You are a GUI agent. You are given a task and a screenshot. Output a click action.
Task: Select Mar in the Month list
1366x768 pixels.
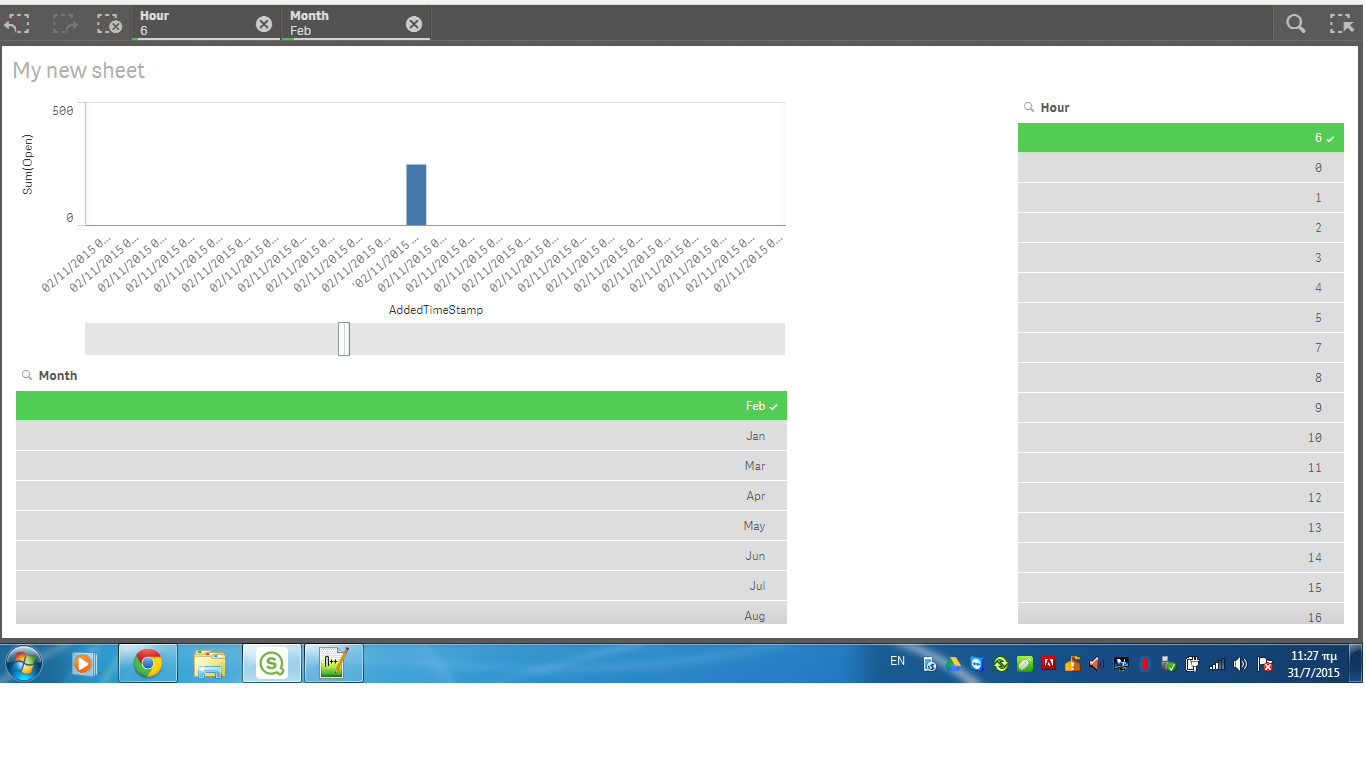pyautogui.click(x=401, y=466)
